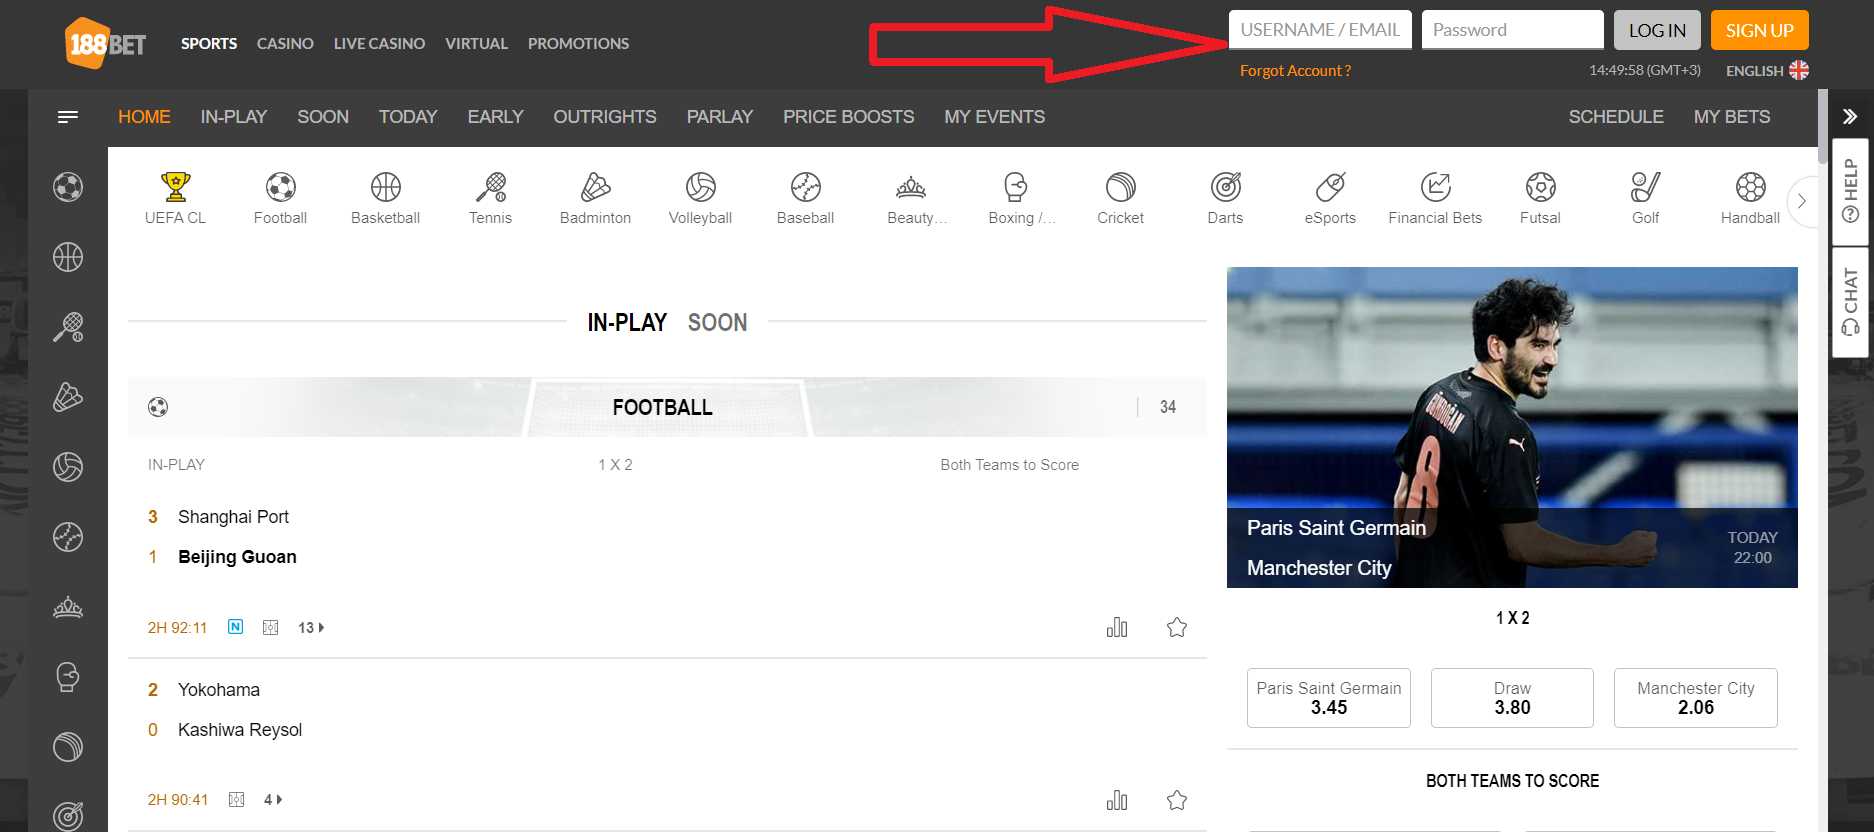Expand 13 more markets for Shanghai Port
Screen dimensions: 1874x832
click(x=311, y=628)
